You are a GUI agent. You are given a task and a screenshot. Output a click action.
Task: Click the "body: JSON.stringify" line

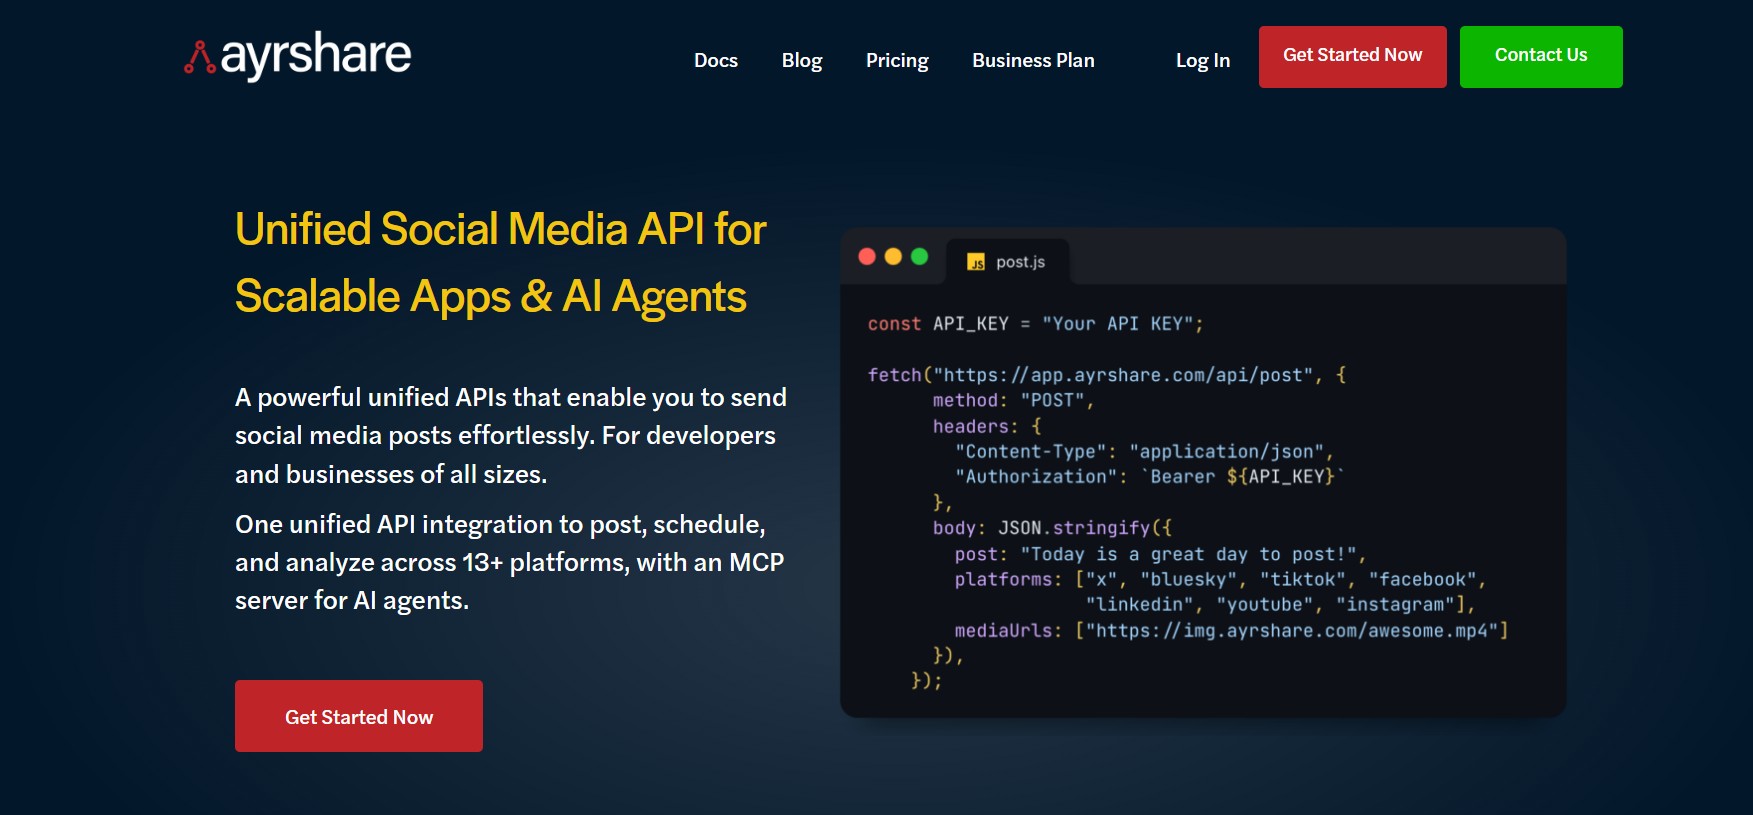(x=1052, y=528)
